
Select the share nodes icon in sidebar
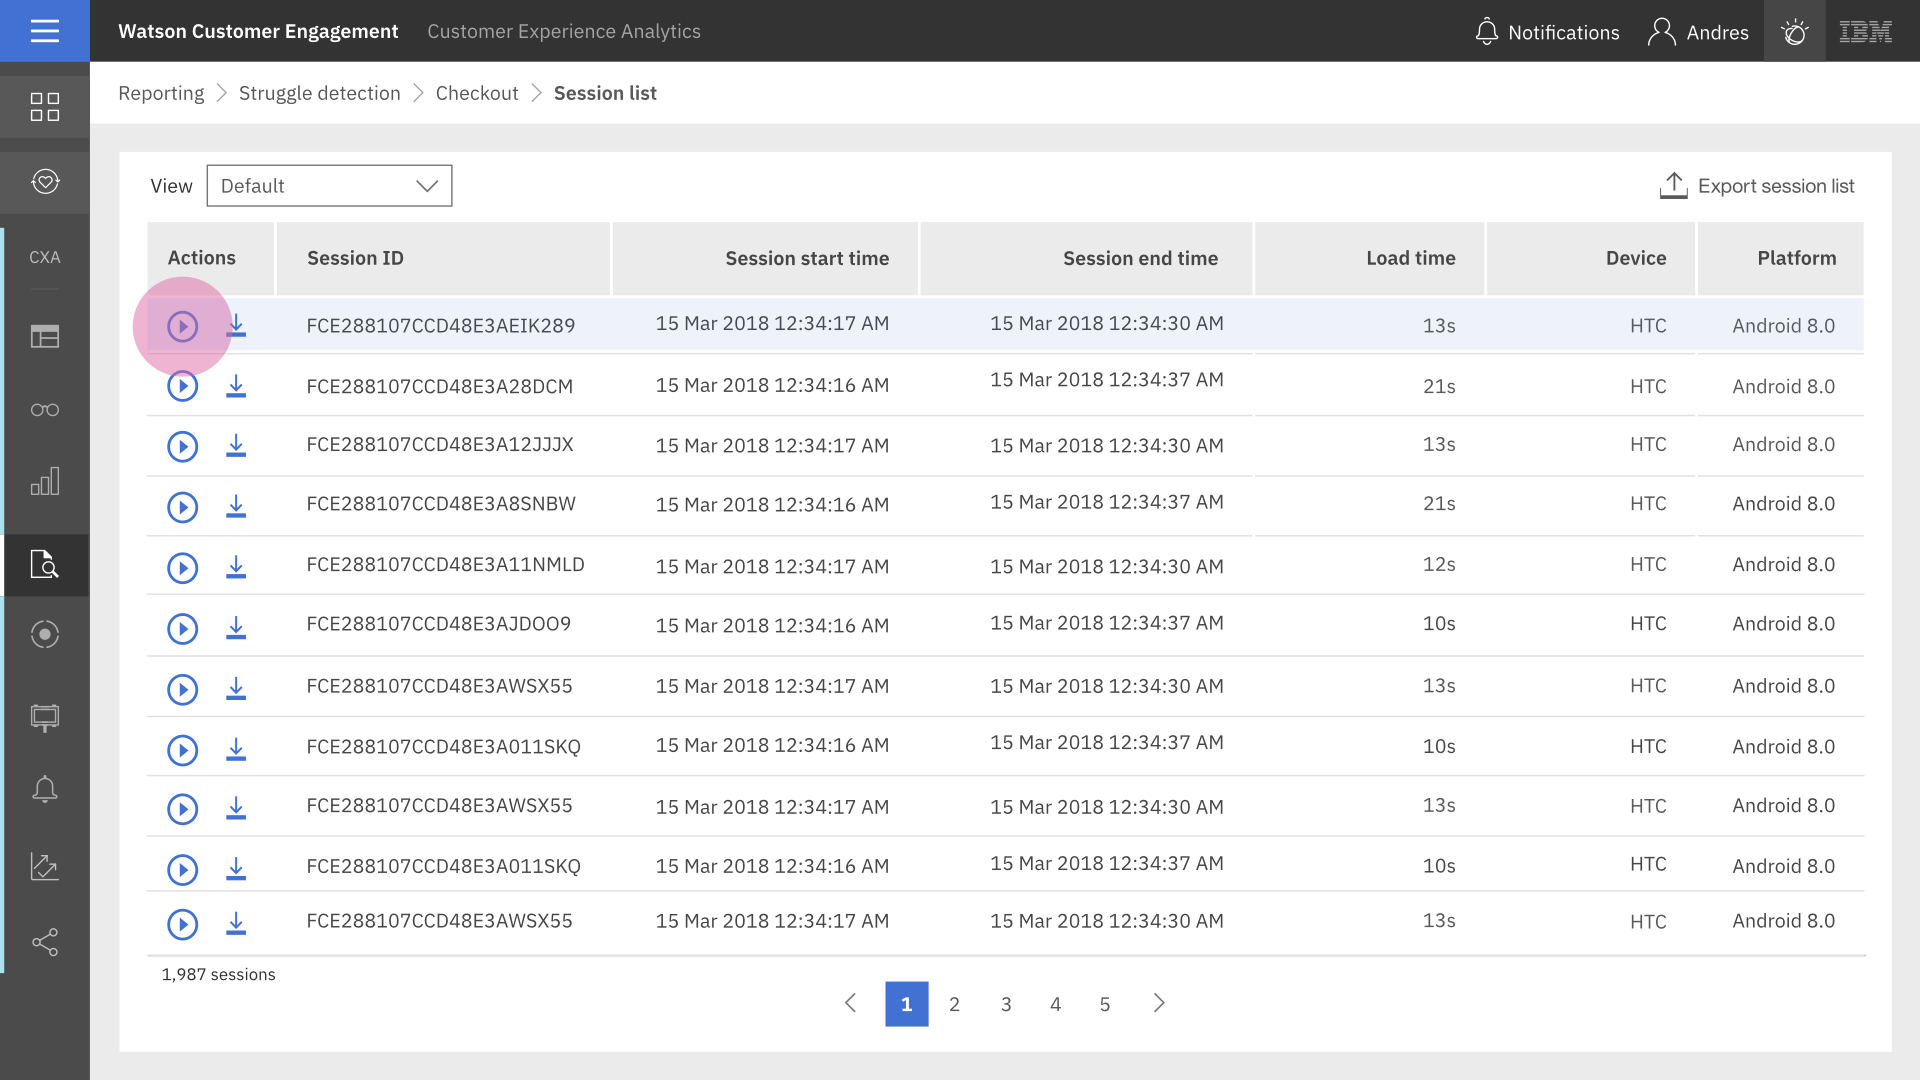tap(45, 942)
